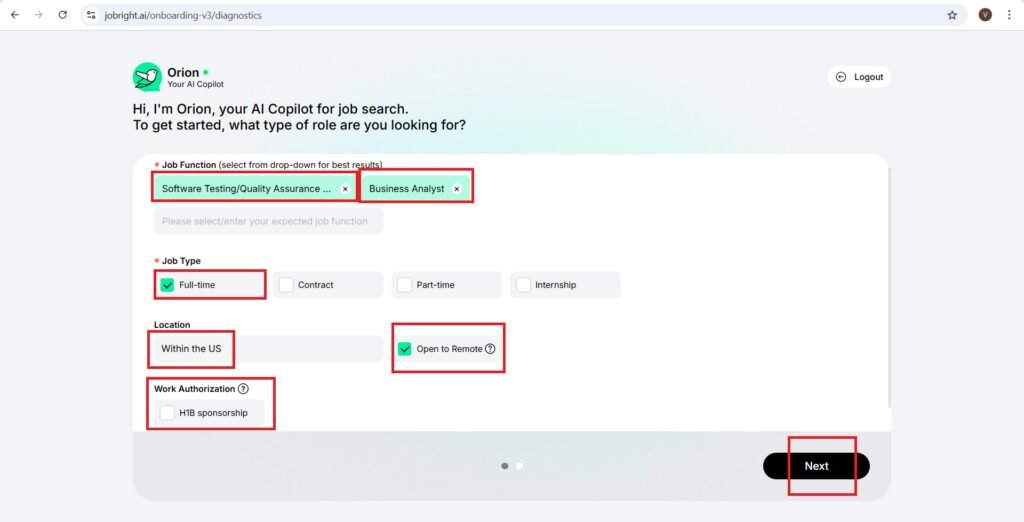Enable H1B sponsorship checkbox
Screen dimensions: 1024x522
[x=167, y=412]
